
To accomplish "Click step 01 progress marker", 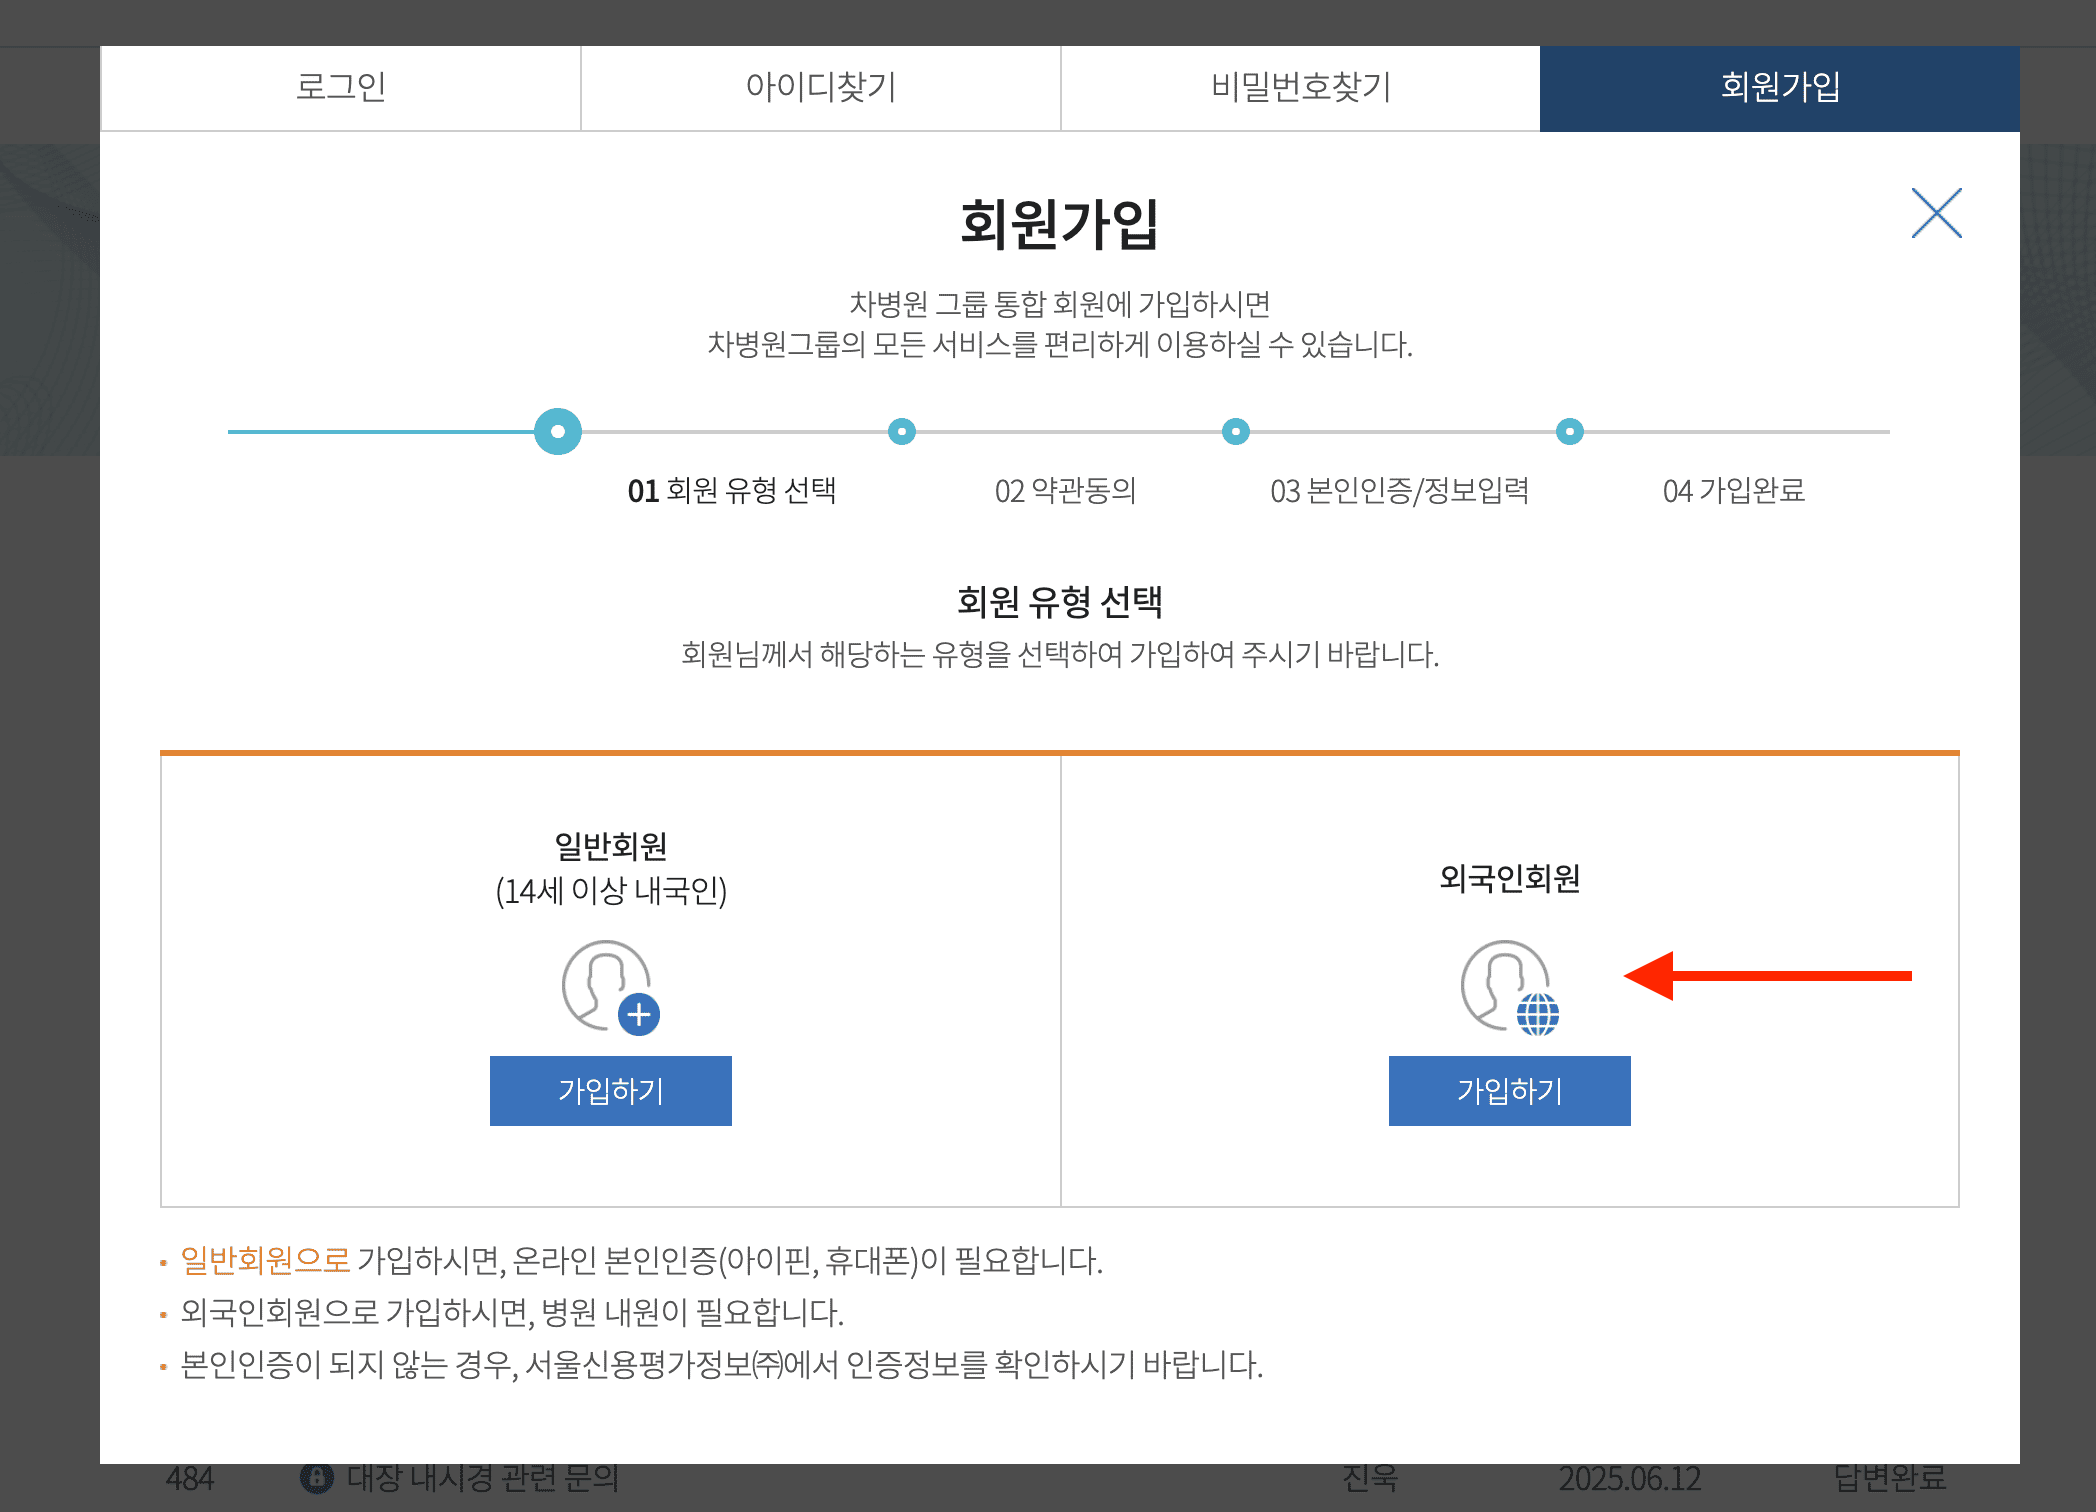I will (x=558, y=432).
